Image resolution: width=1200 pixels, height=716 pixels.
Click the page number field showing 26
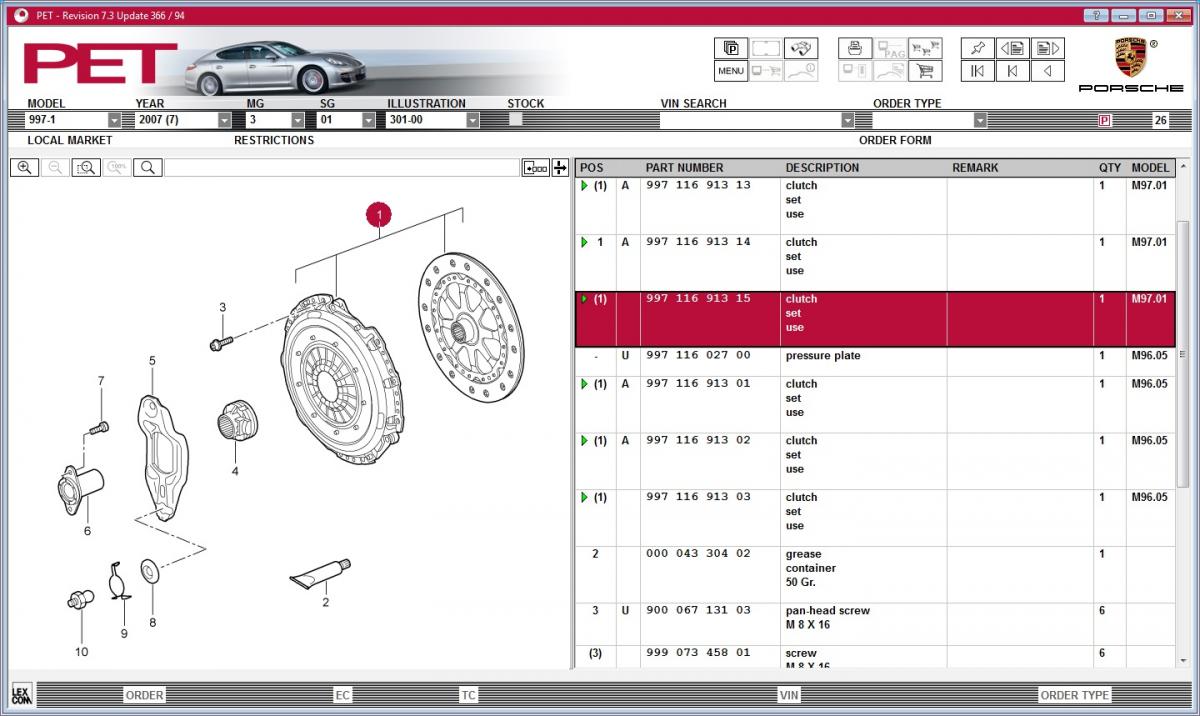[x=1160, y=120]
